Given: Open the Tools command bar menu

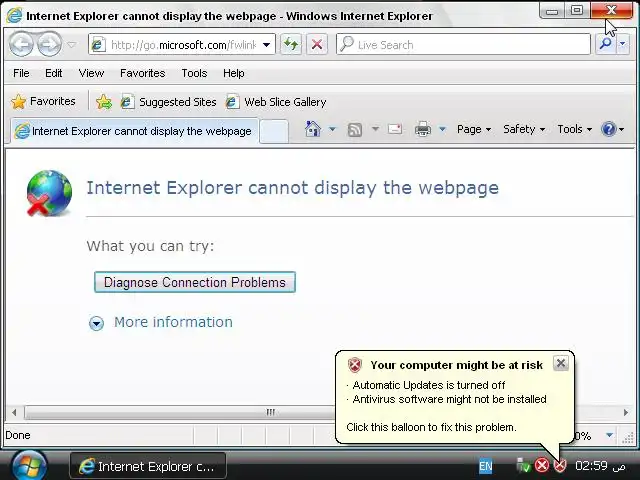Looking at the screenshot, I should pos(574,129).
